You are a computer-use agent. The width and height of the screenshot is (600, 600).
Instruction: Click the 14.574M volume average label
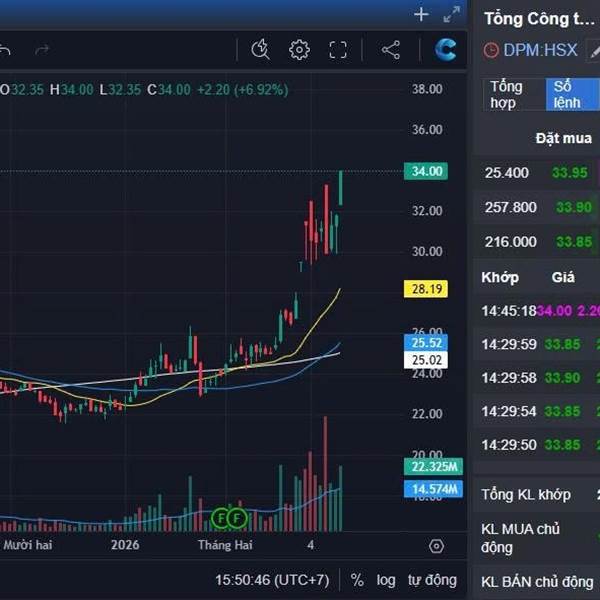click(x=434, y=489)
